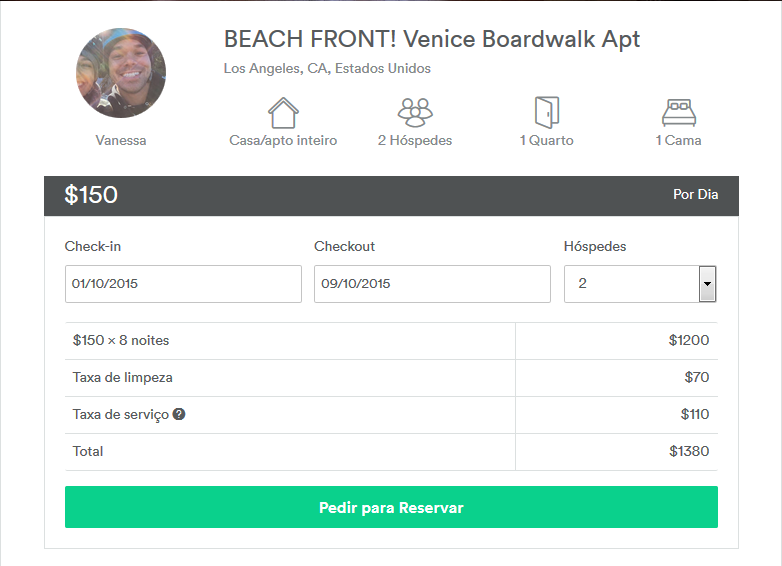Click the guests icon above 2 Hóspedes

coord(415,112)
